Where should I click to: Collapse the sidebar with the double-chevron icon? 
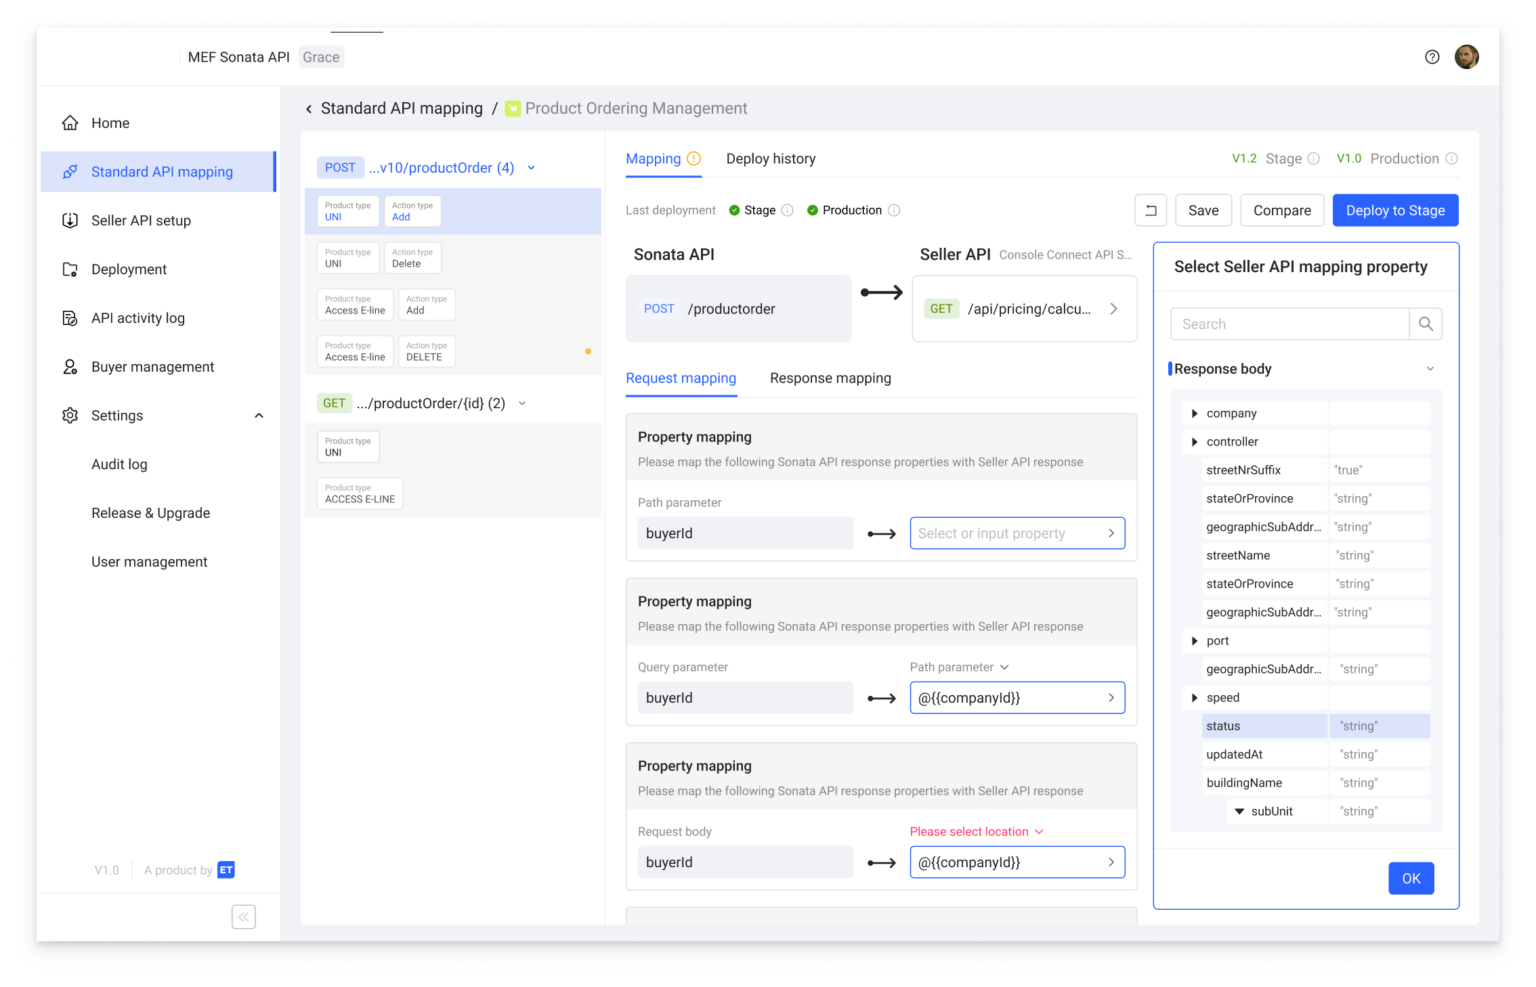pos(243,916)
